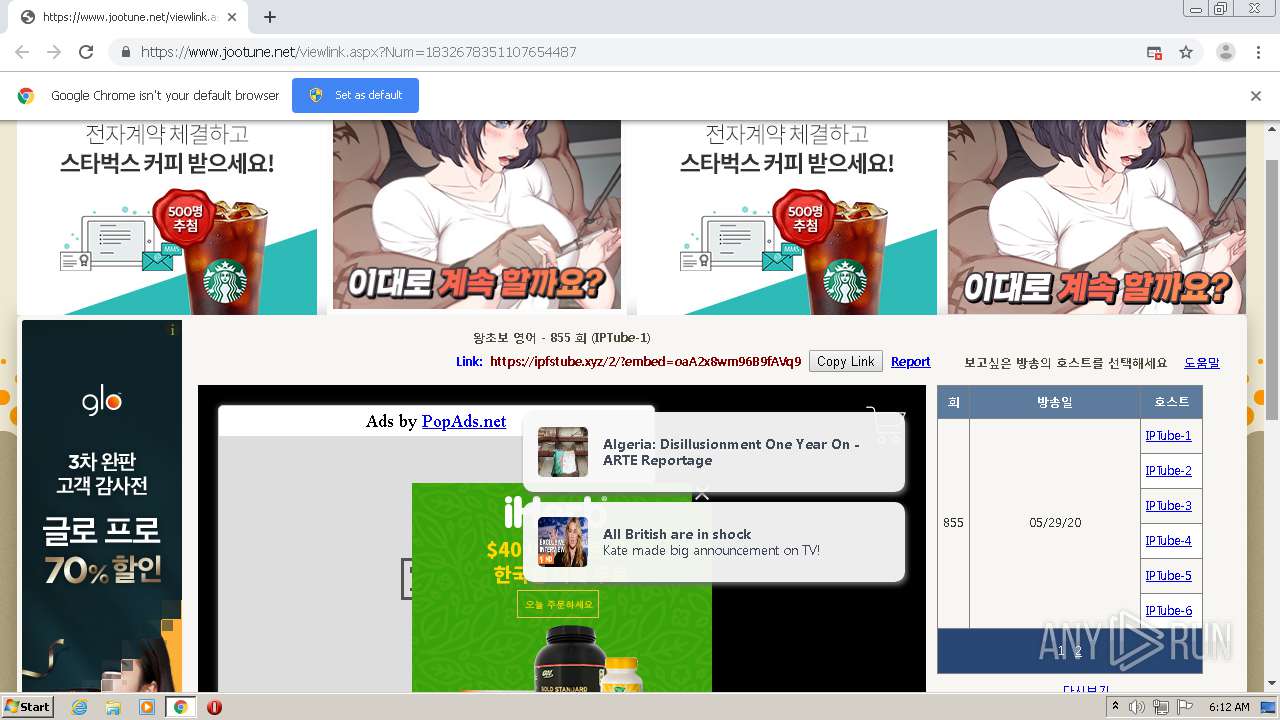Select the IPTube-3 host link
The width and height of the screenshot is (1280, 720).
[x=1168, y=506]
